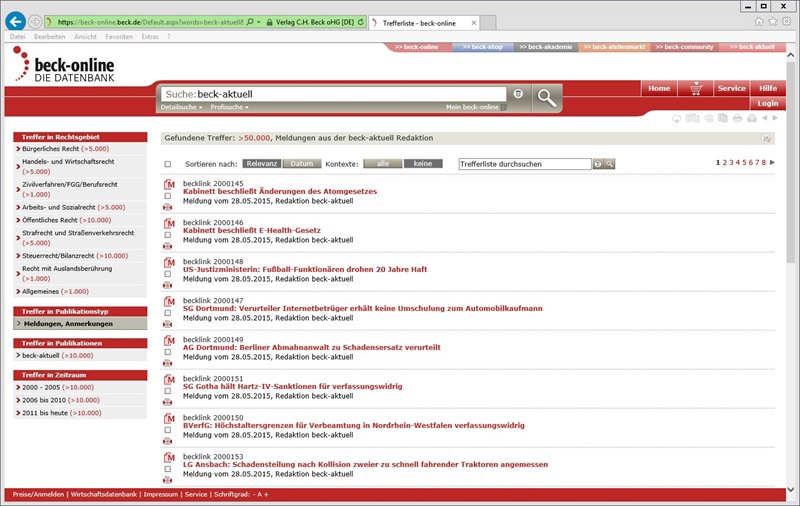Open the Kabinett beschließt E-Health-Gesetz article
800x506 pixels.
(252, 231)
